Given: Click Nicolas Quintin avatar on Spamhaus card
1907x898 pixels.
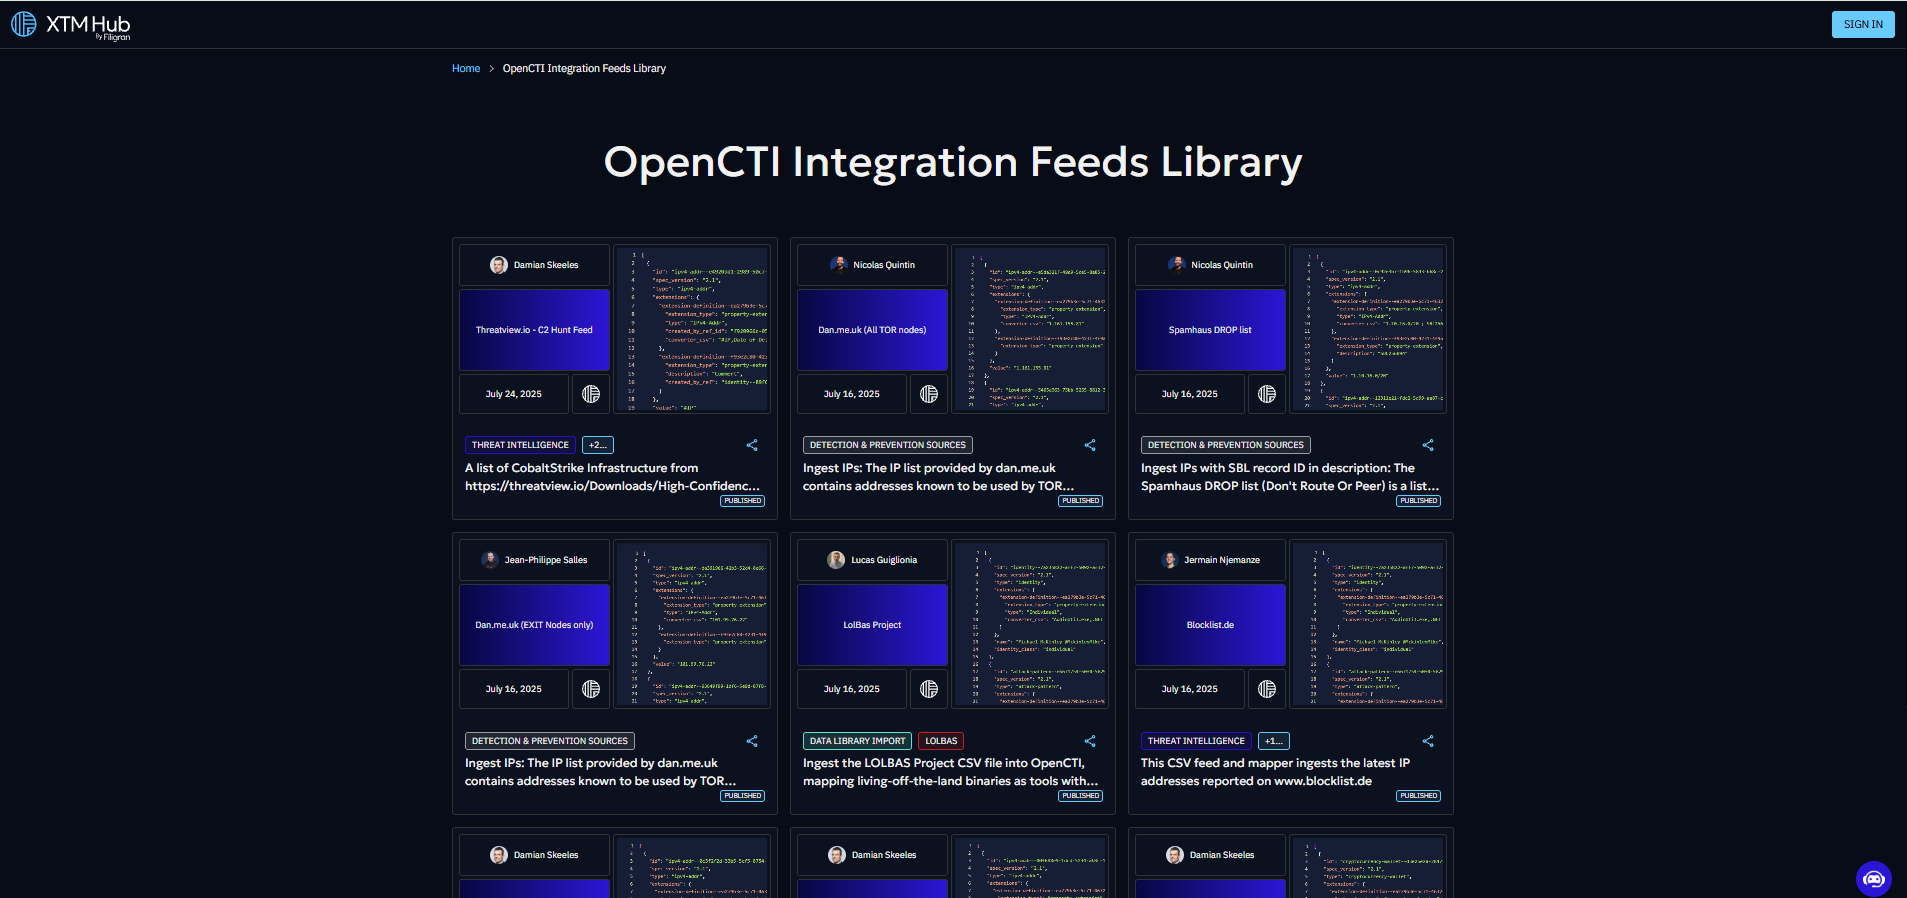Looking at the screenshot, I should pos(1176,265).
